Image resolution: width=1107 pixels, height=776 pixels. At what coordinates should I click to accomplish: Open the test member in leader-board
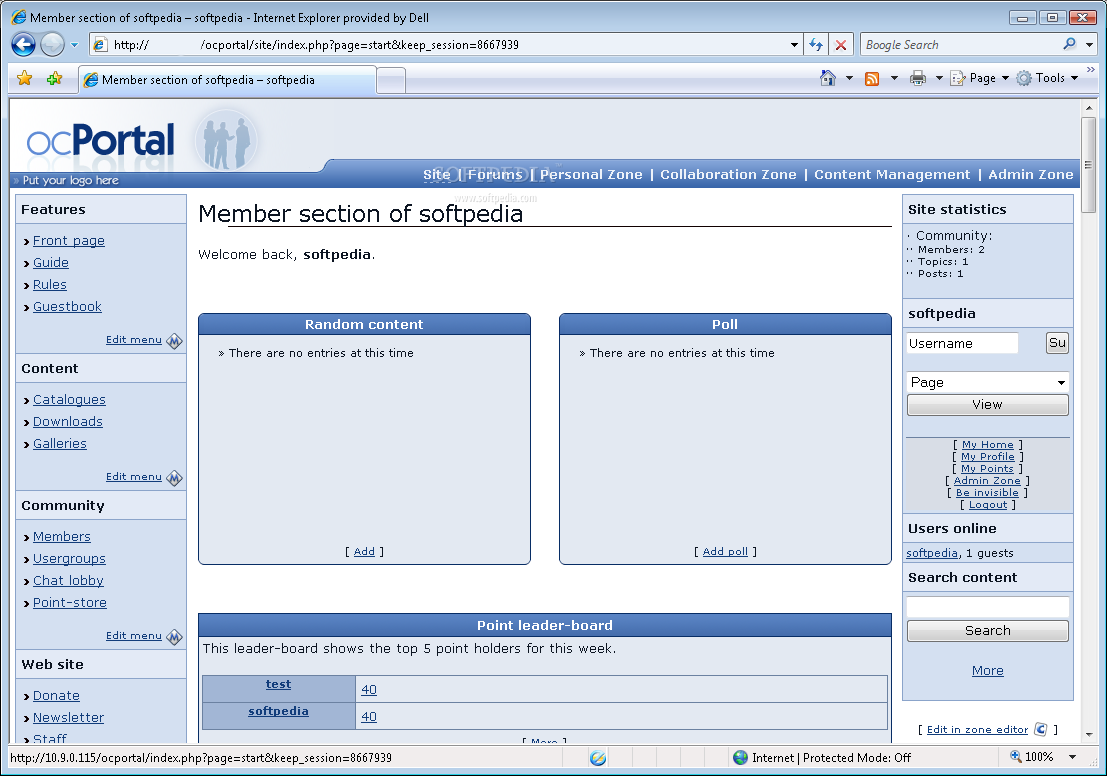coord(278,684)
